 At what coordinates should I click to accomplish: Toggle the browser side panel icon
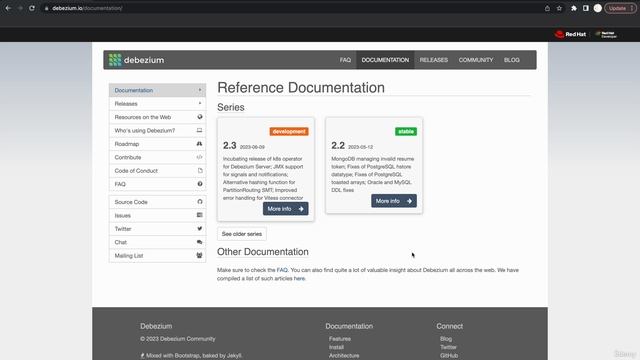[586, 8]
